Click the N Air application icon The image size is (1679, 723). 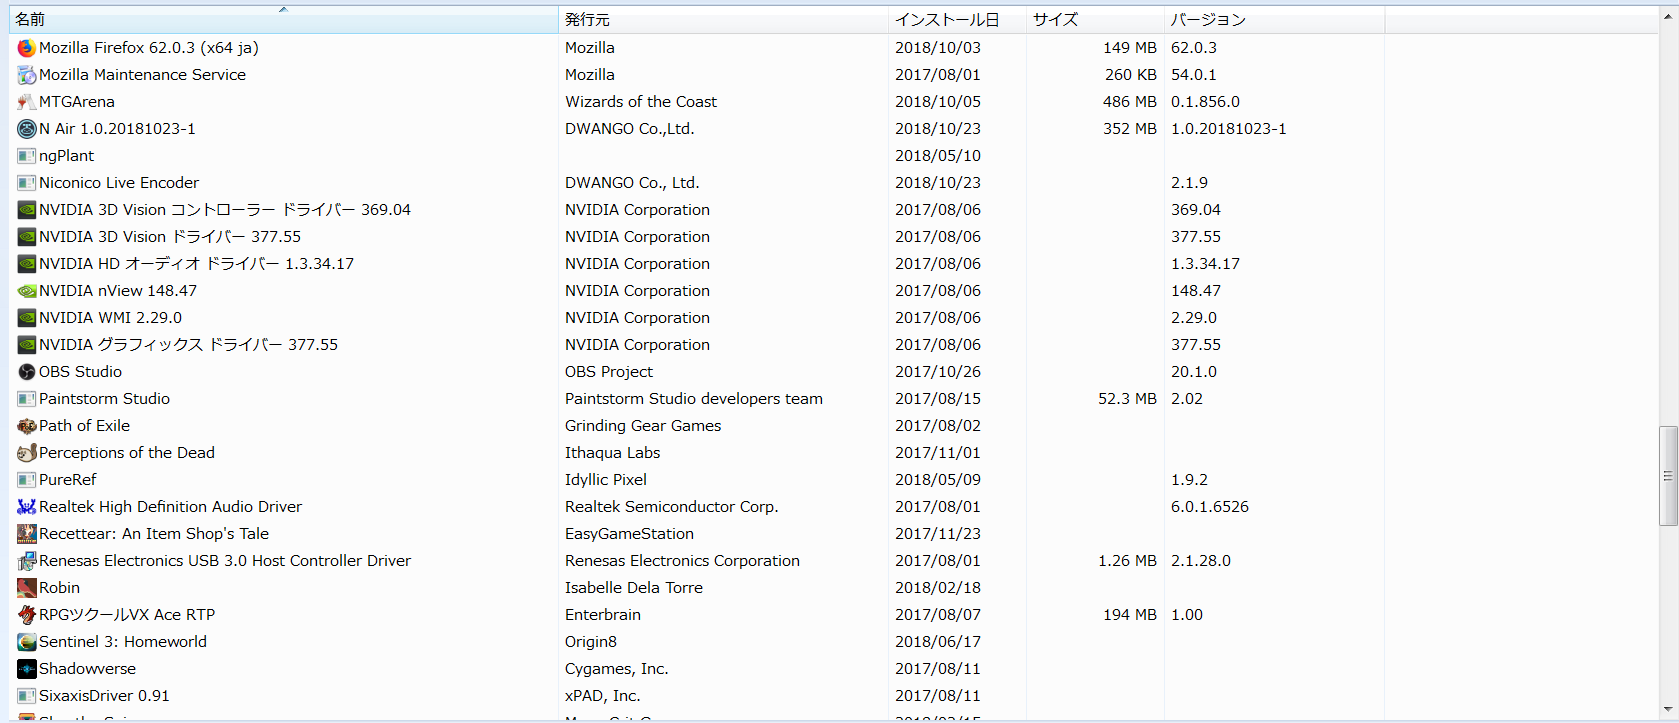pyautogui.click(x=27, y=129)
